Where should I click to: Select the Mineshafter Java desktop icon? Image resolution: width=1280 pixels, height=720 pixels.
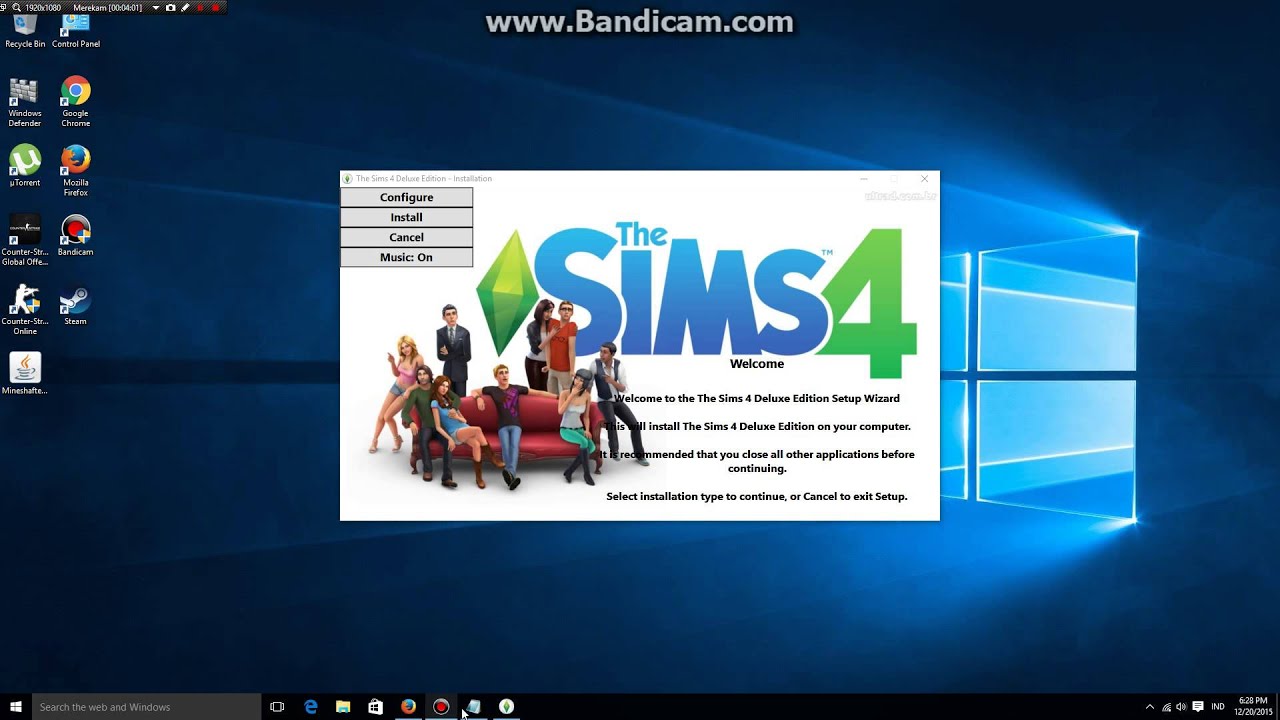pos(25,373)
